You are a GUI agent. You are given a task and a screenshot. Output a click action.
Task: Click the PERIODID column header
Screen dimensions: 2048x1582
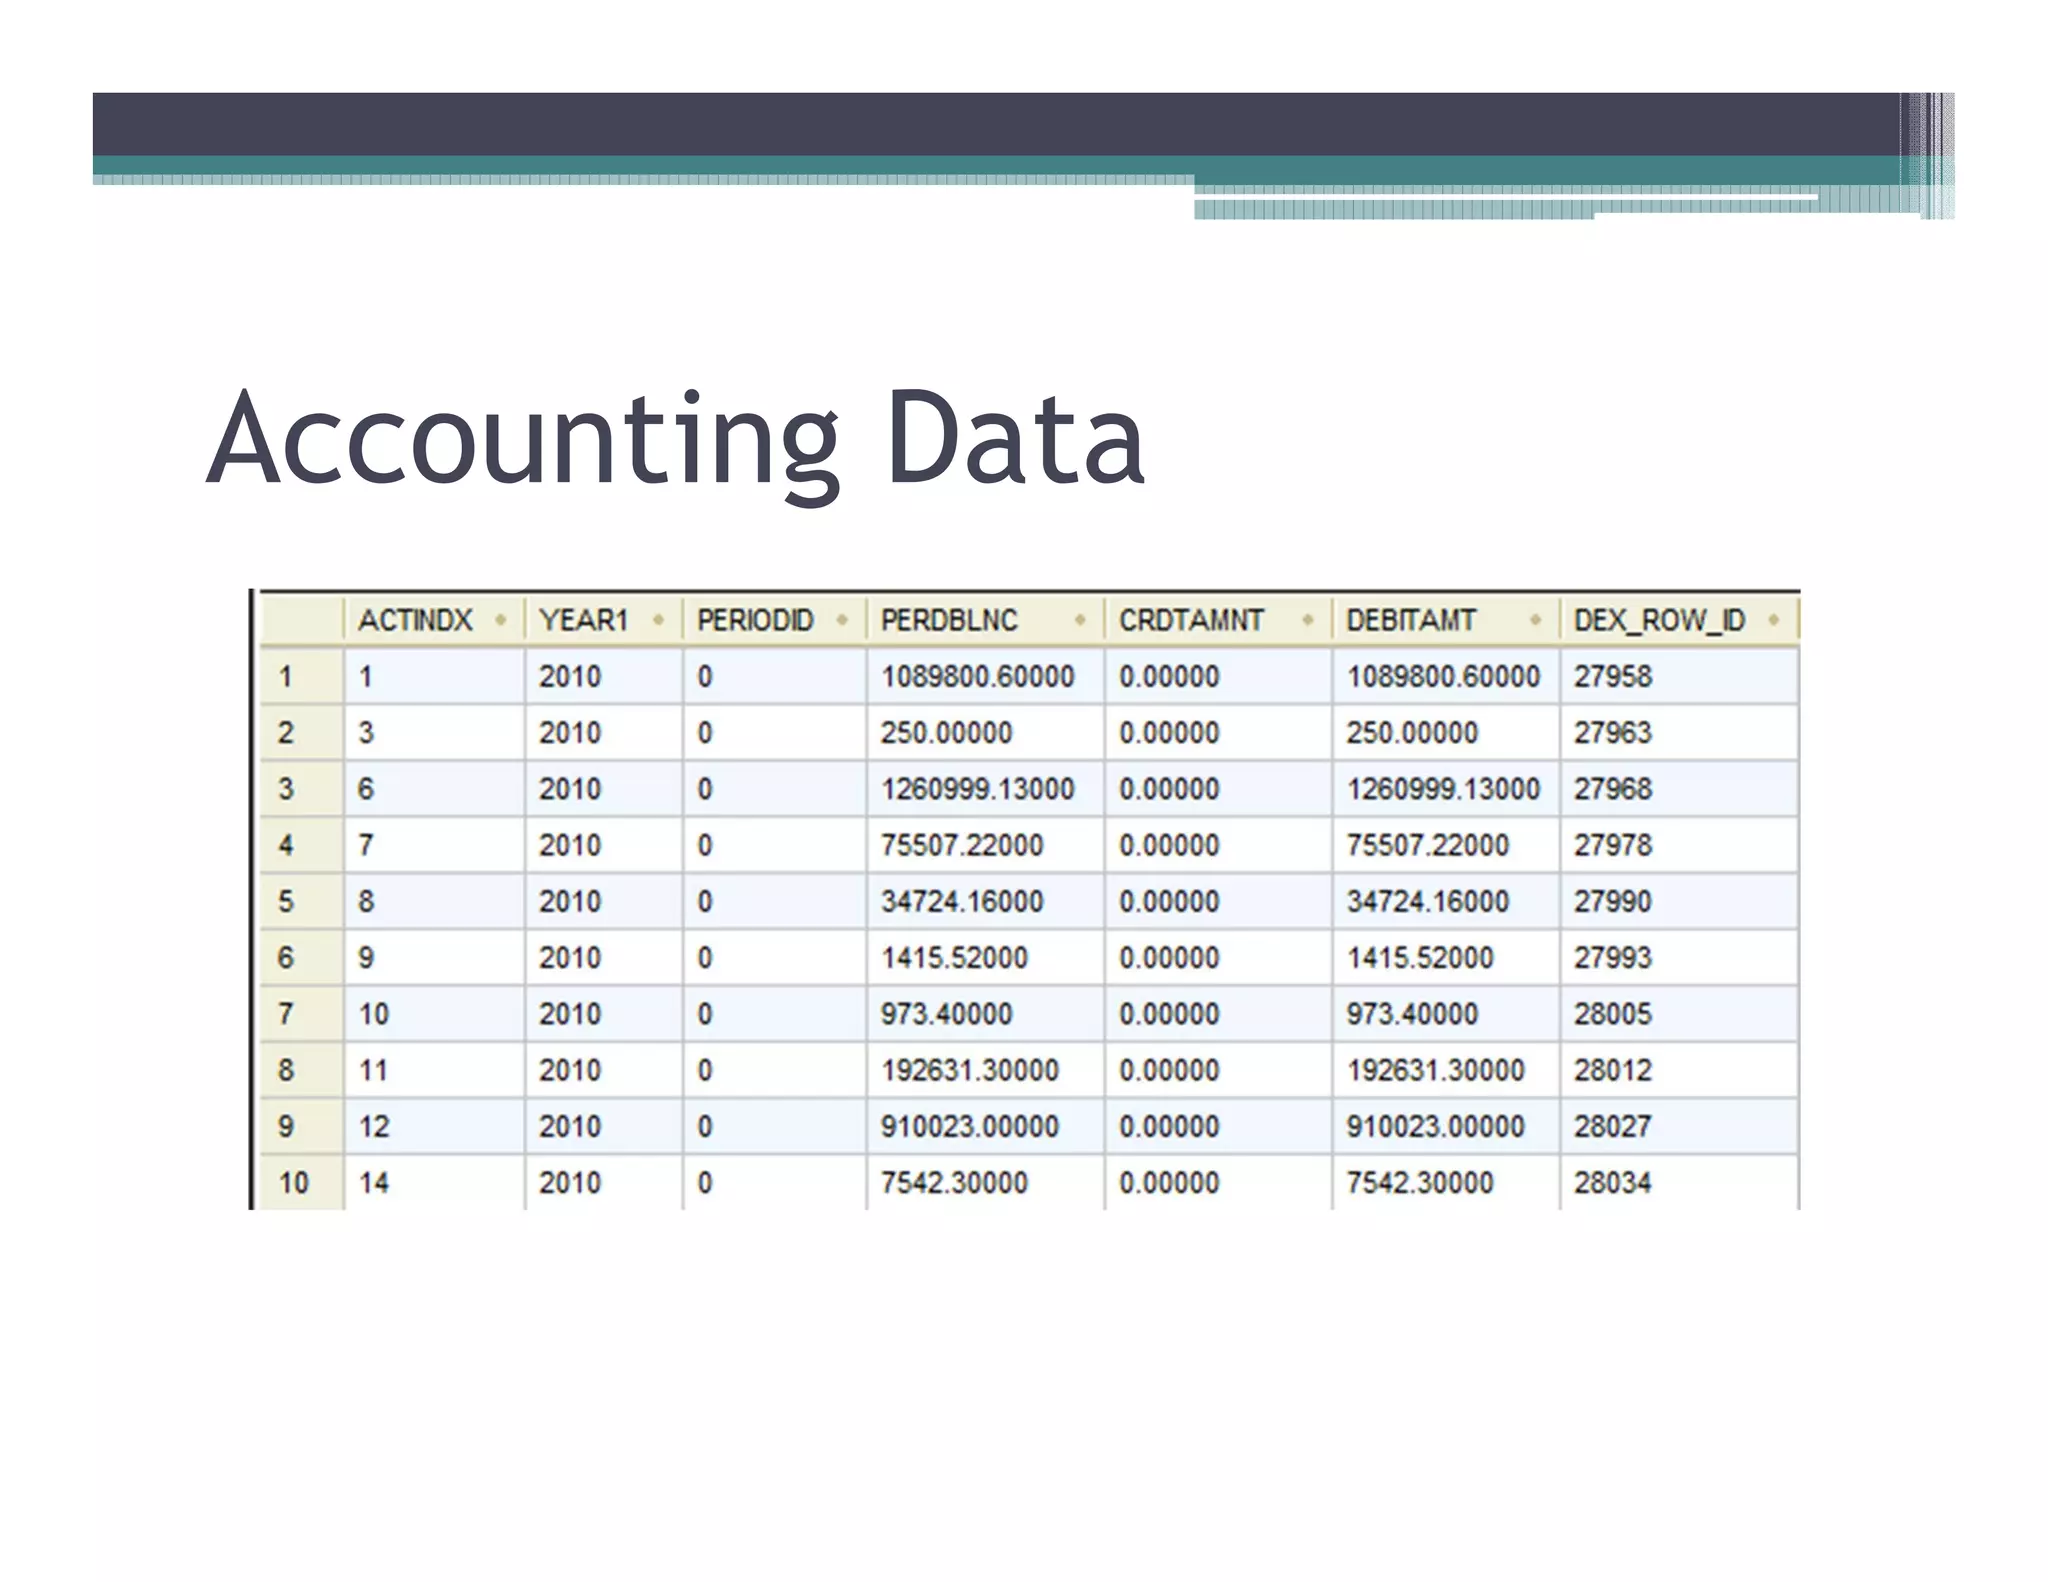point(775,620)
